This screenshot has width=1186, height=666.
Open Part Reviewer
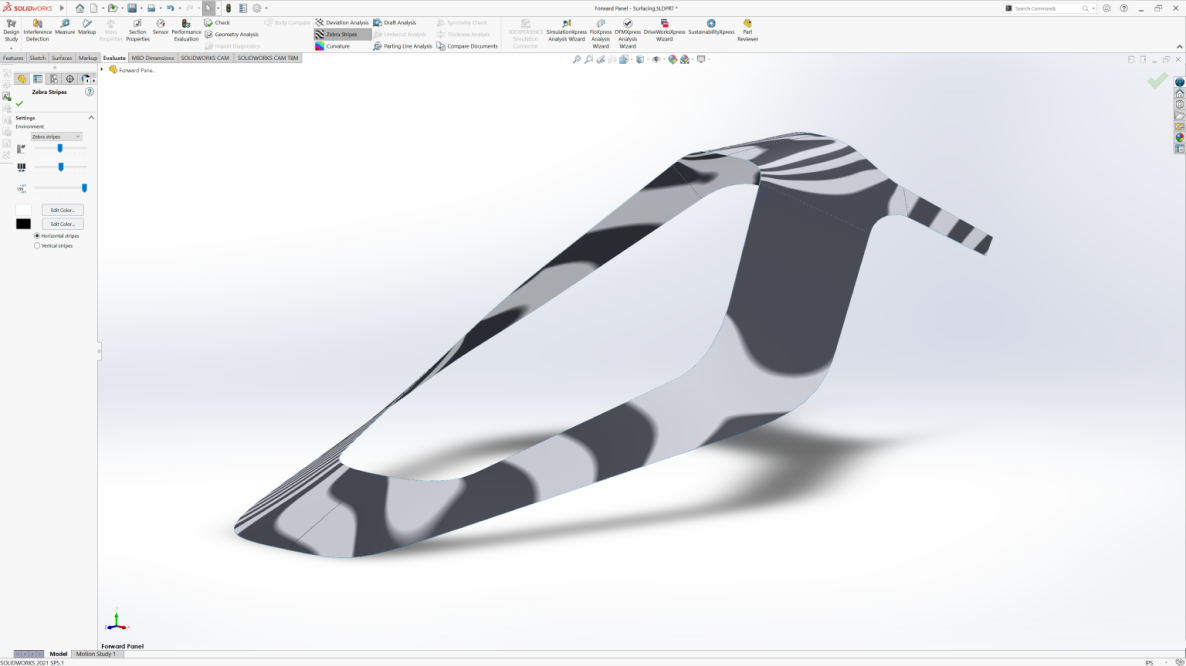(747, 30)
